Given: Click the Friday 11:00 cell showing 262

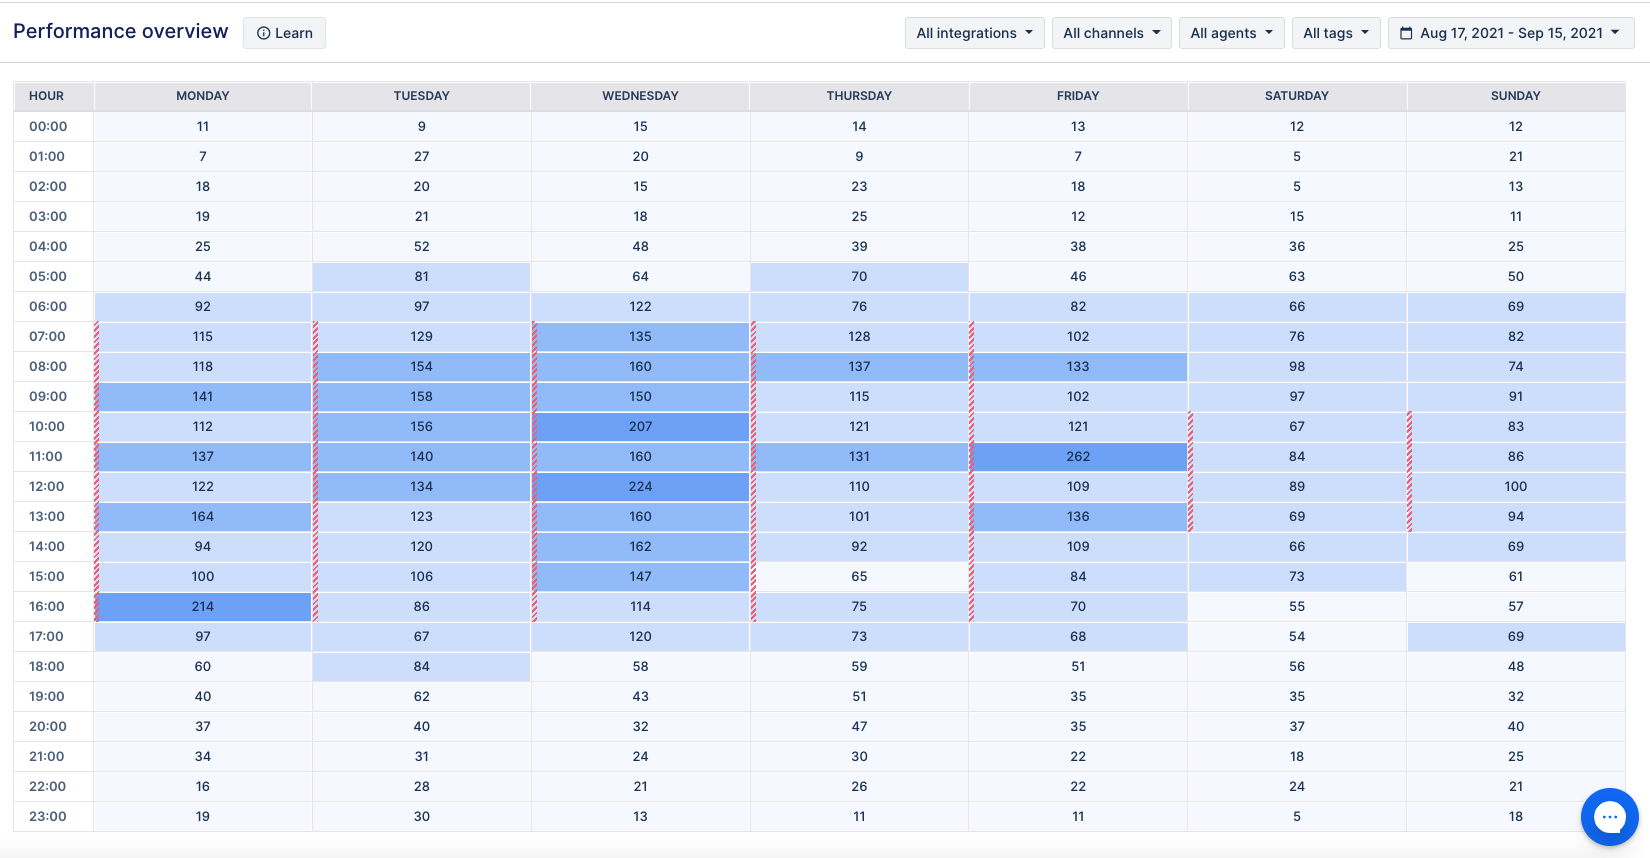Looking at the screenshot, I should pyautogui.click(x=1078, y=456).
